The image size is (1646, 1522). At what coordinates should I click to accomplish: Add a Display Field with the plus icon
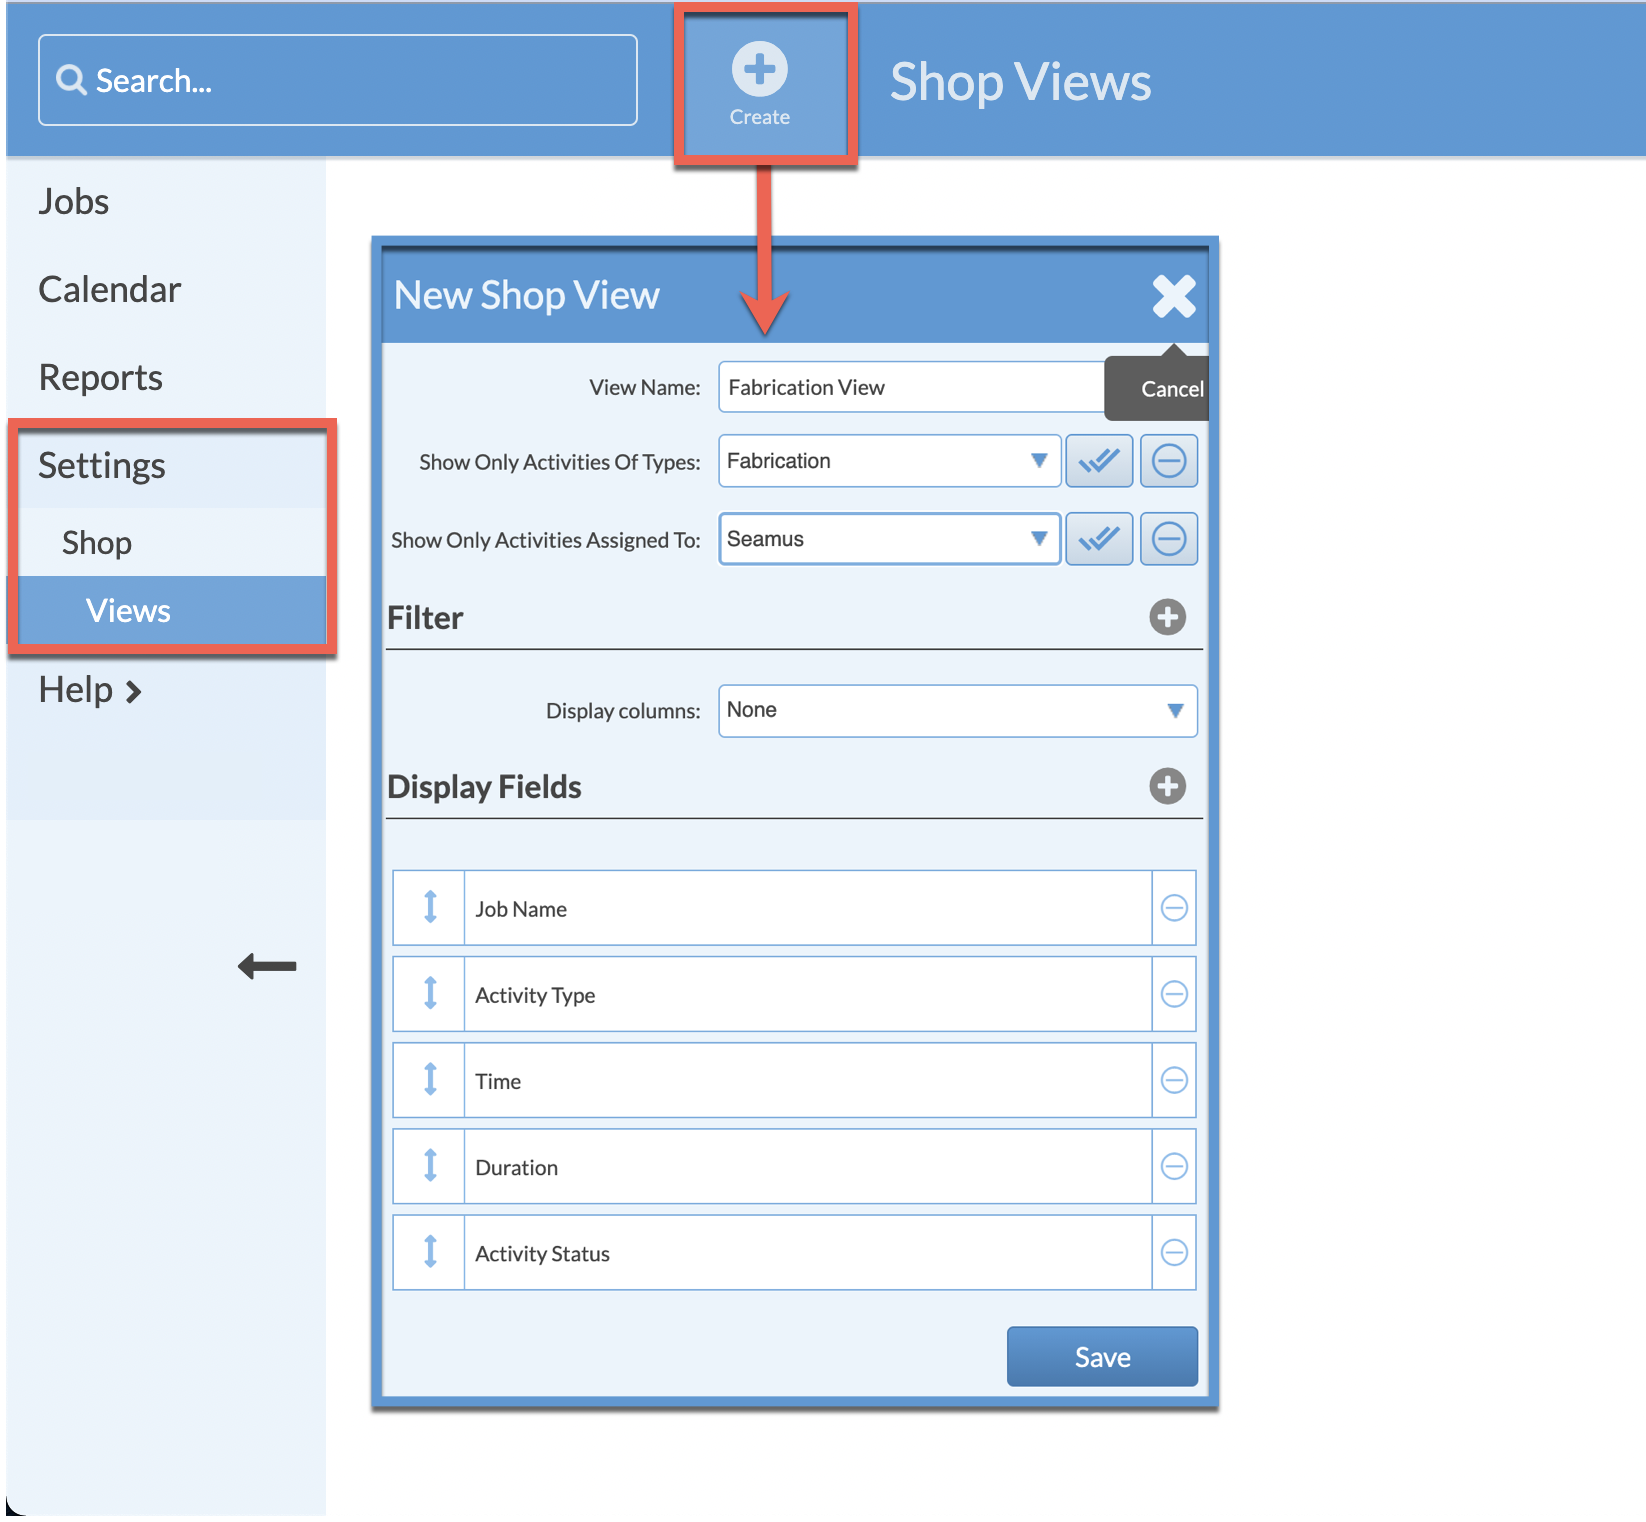point(1167,788)
